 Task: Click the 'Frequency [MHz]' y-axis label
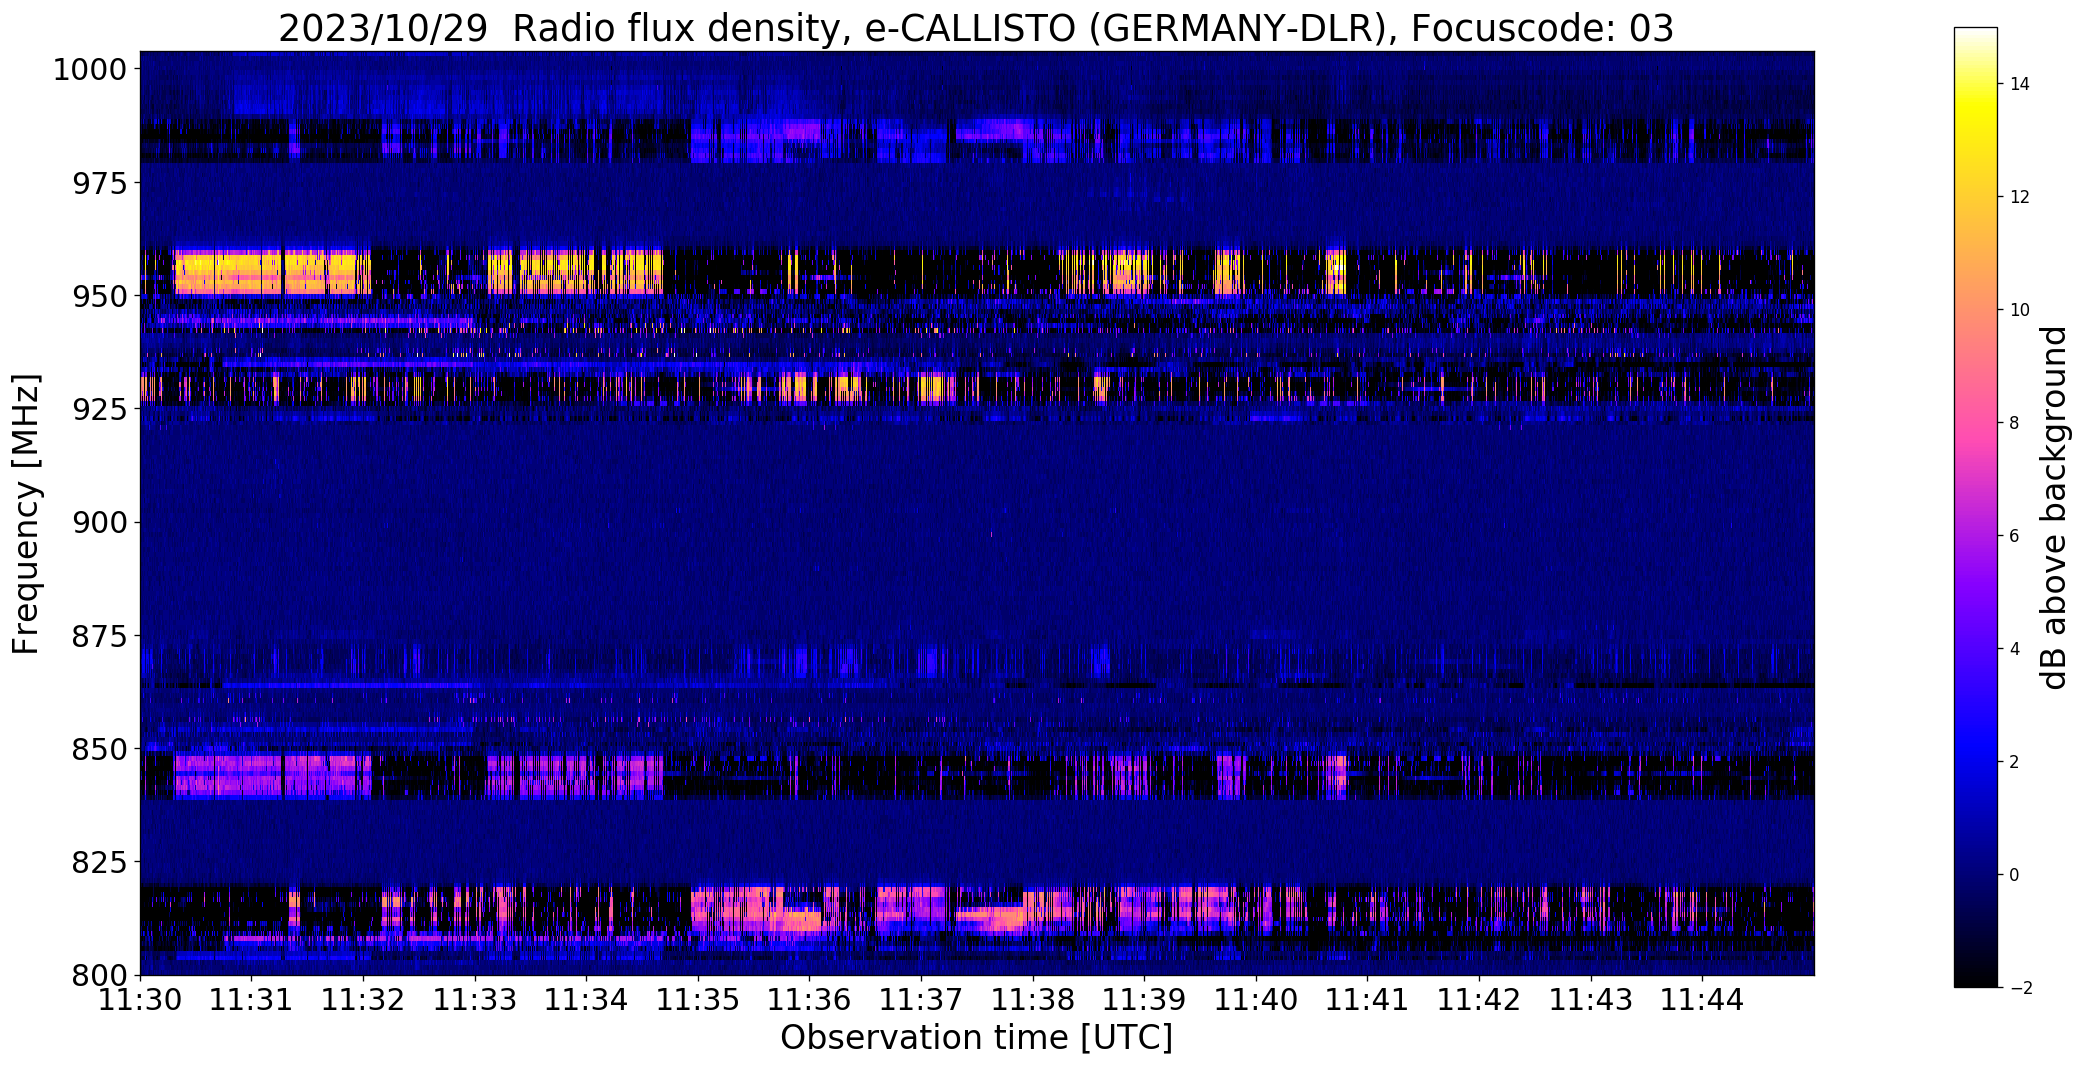[x=27, y=514]
